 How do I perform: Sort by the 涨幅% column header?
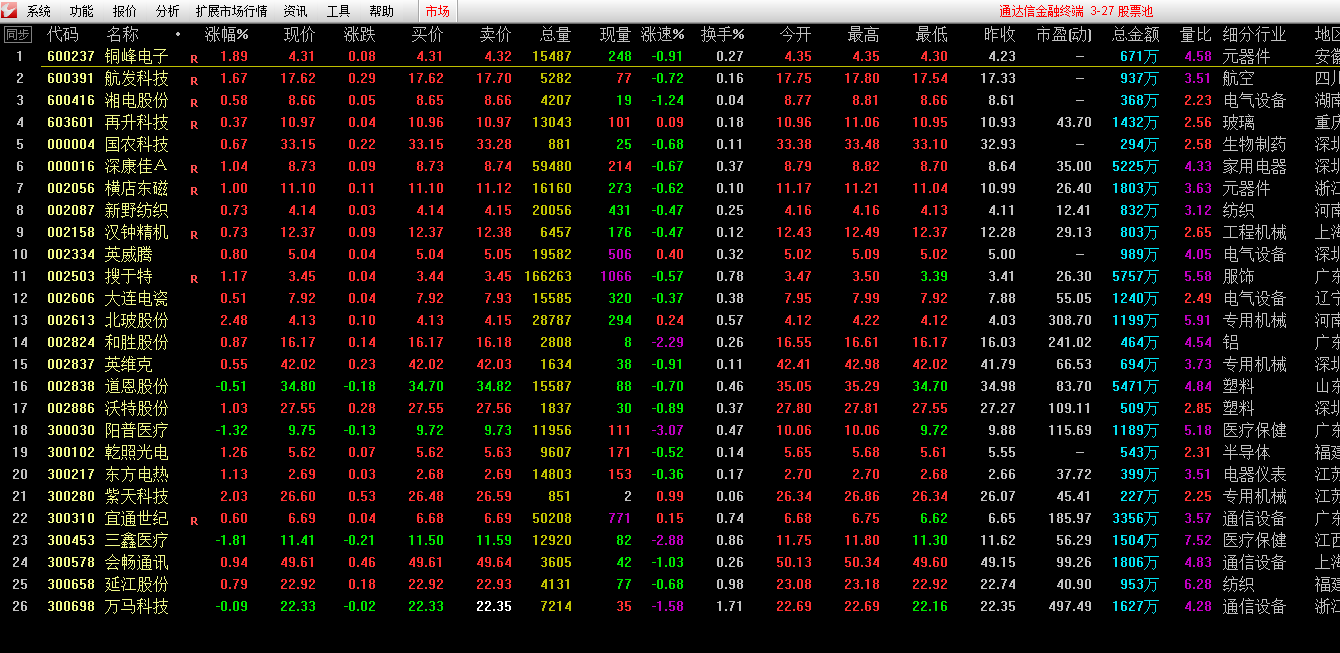pos(227,34)
